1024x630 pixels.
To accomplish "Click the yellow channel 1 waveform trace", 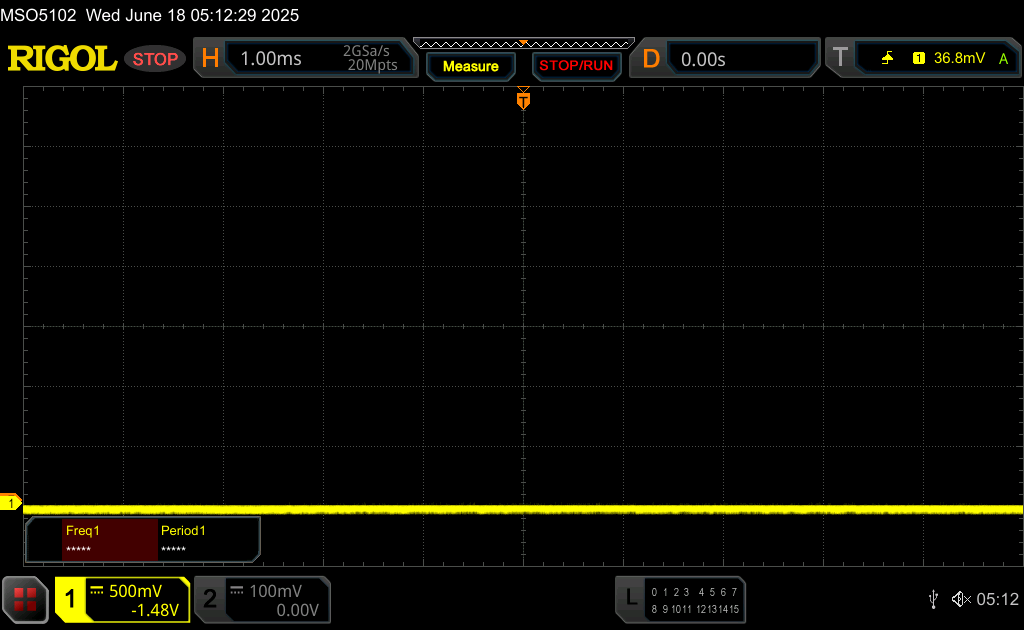I will [522, 509].
